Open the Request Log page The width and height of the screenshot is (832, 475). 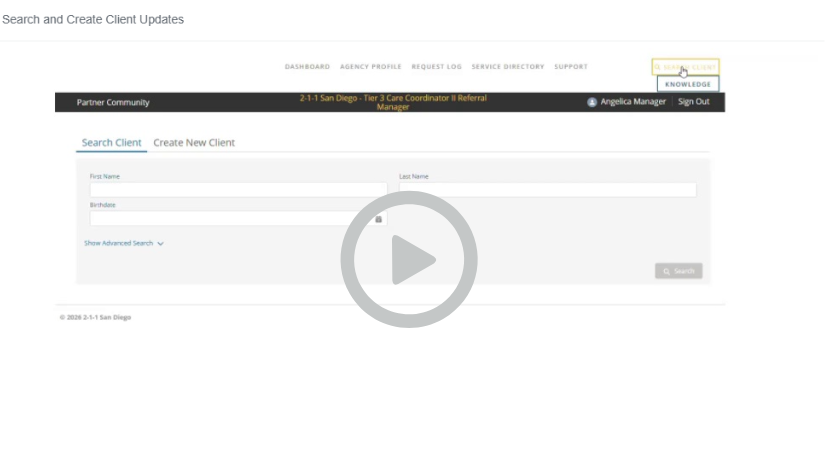pyautogui.click(x=436, y=67)
